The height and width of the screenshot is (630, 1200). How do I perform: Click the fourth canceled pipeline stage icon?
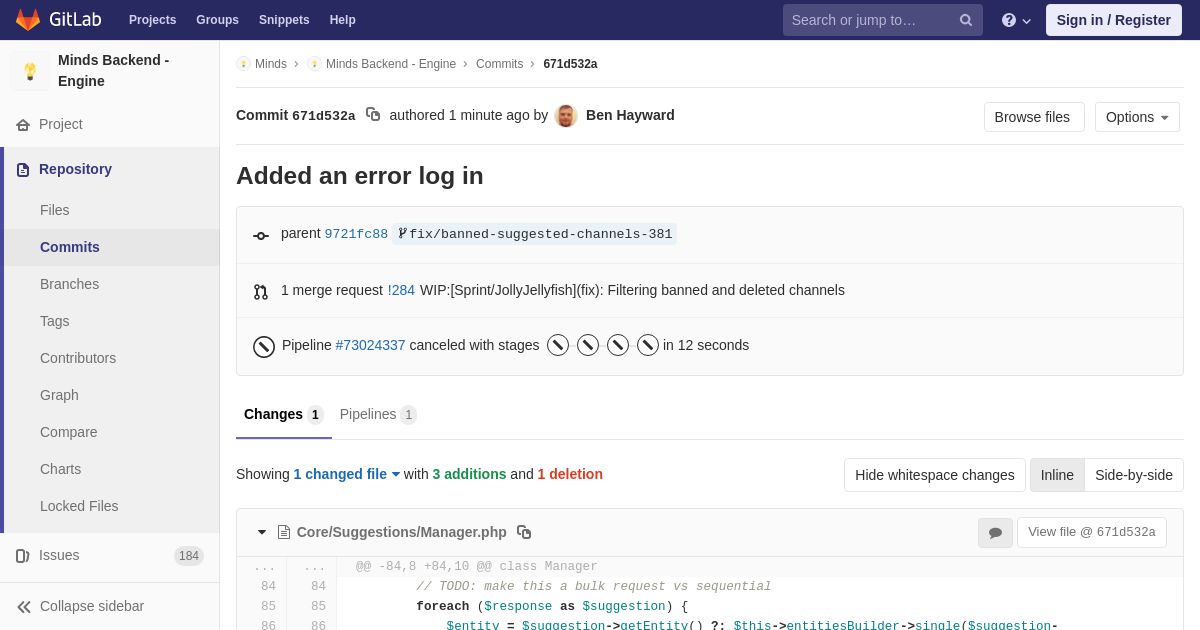tap(648, 345)
